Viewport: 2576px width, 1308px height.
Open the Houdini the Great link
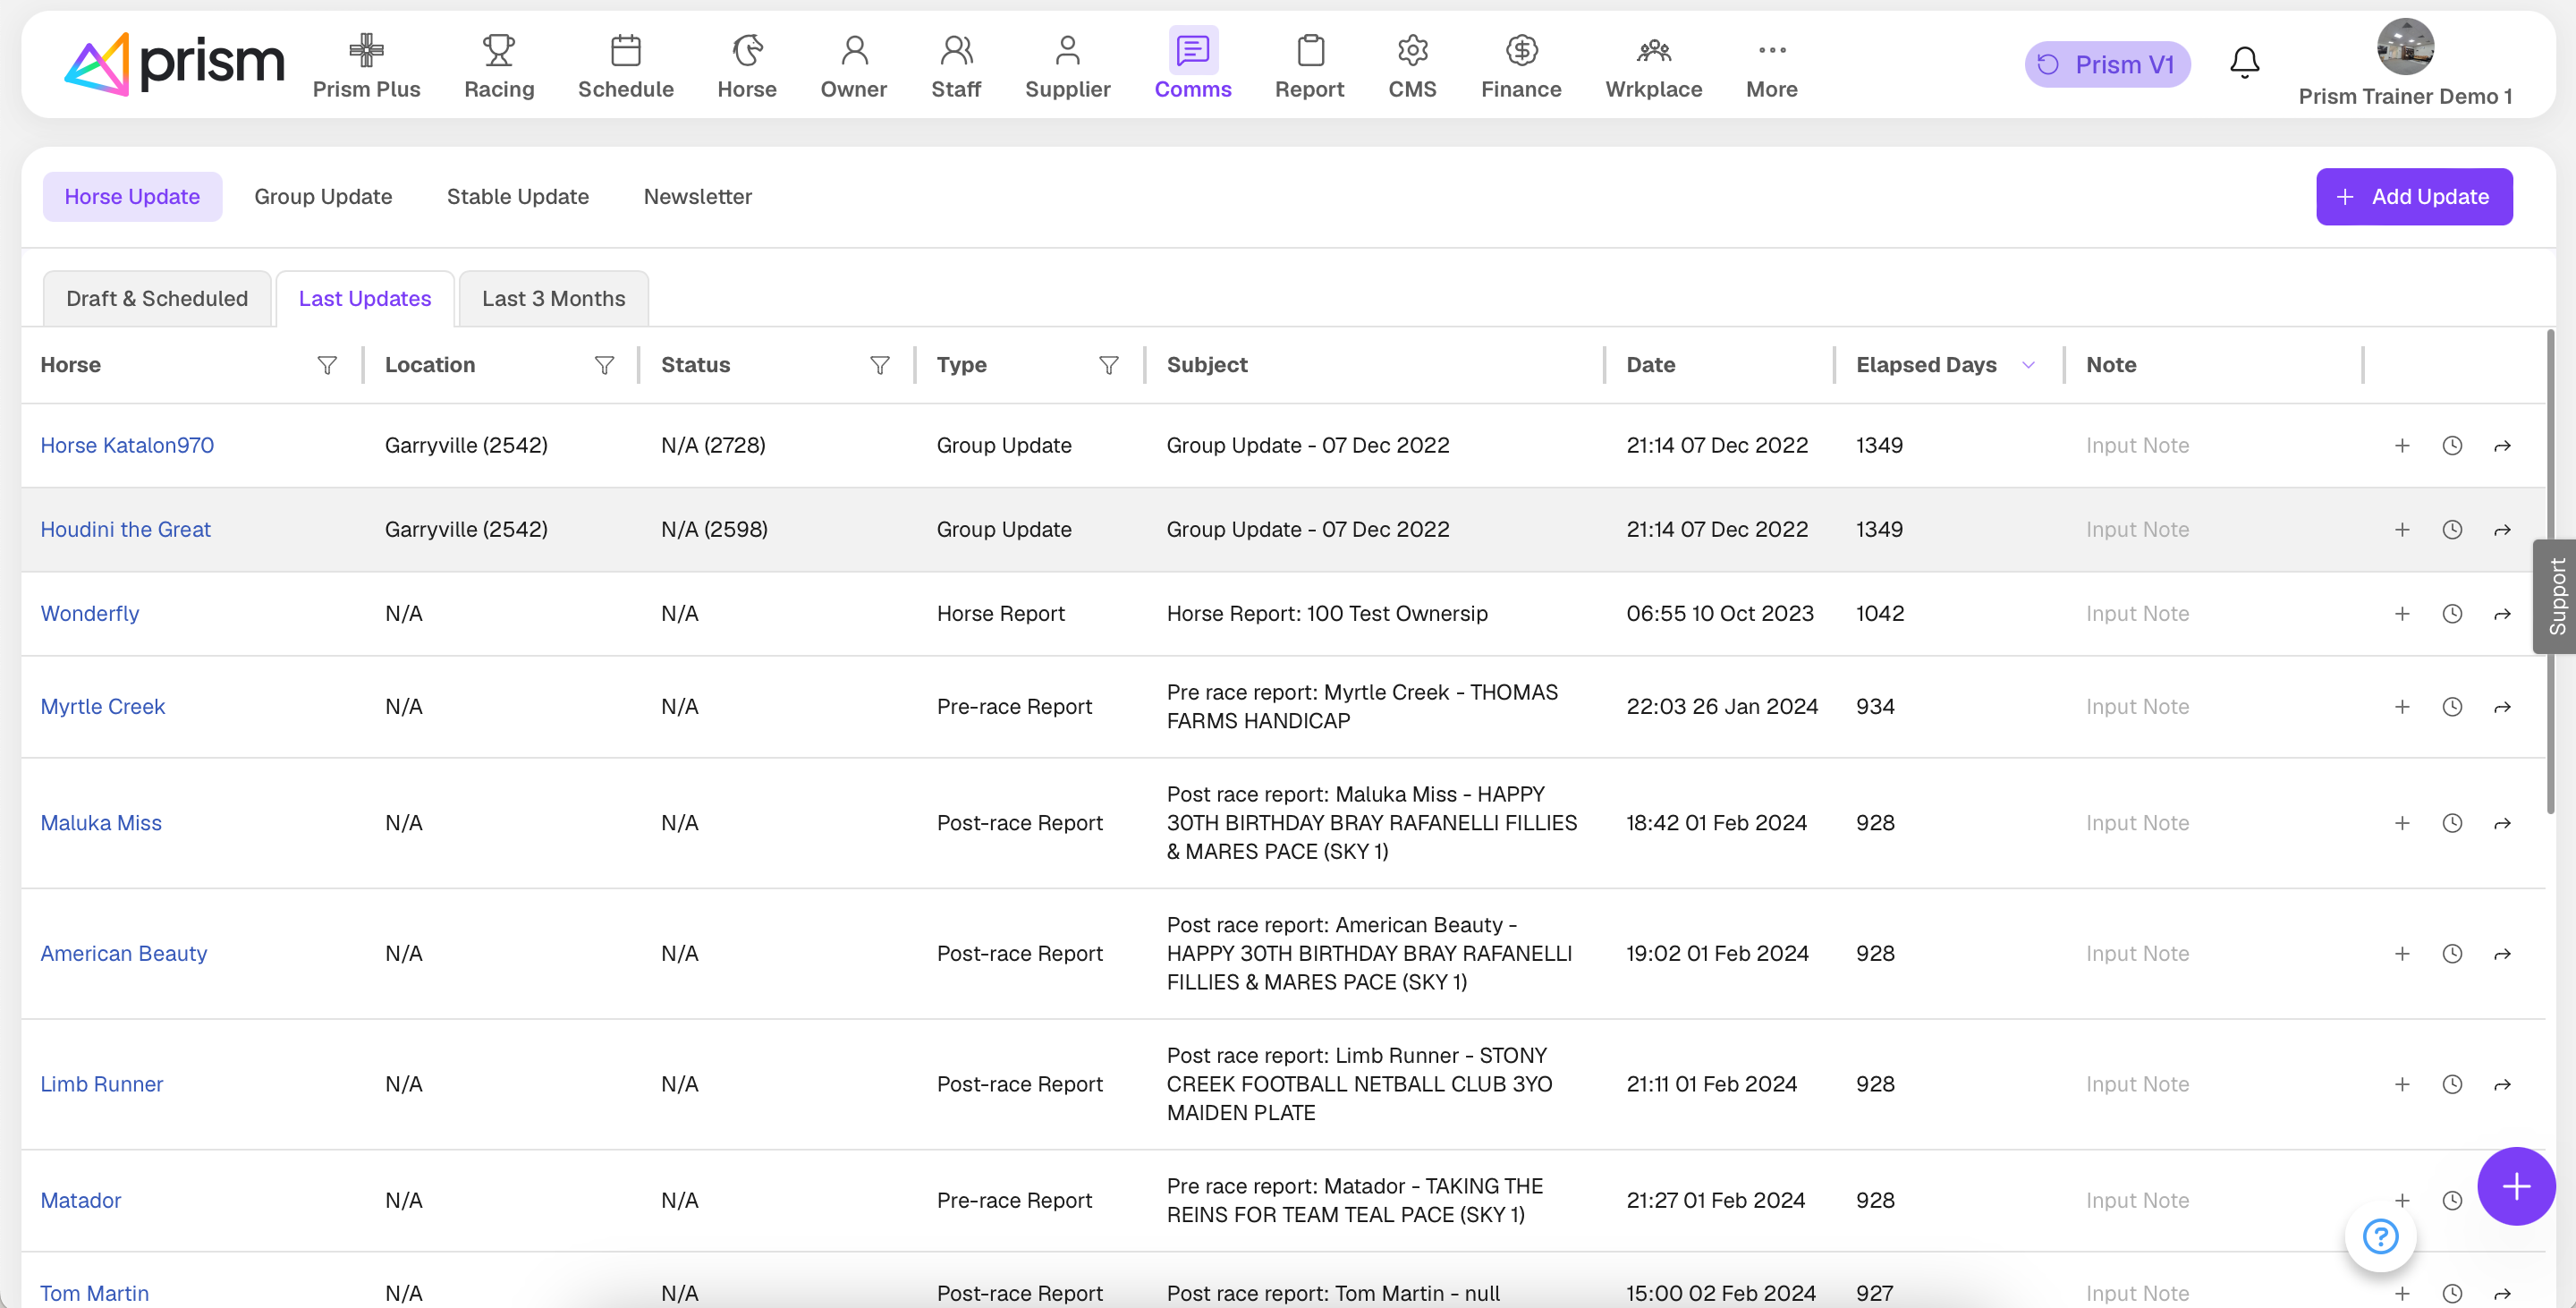click(x=126, y=530)
